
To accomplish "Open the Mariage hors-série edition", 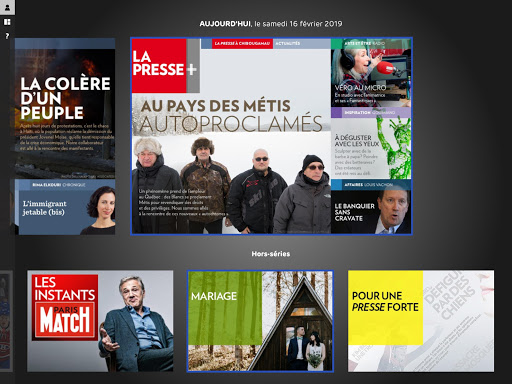I will 260,321.
